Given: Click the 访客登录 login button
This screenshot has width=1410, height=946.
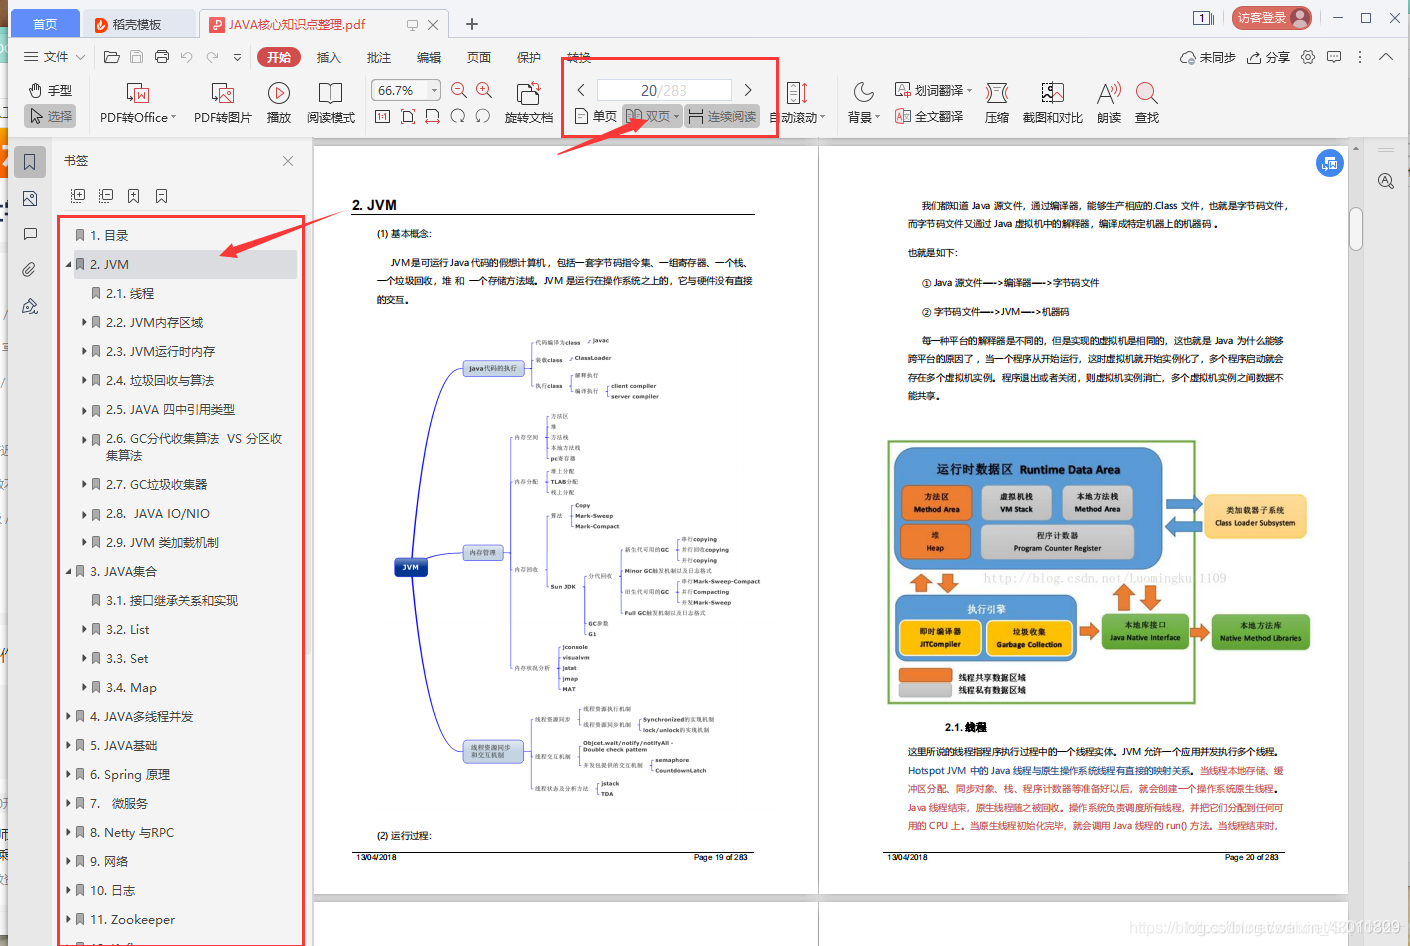Looking at the screenshot, I should 1272,17.
